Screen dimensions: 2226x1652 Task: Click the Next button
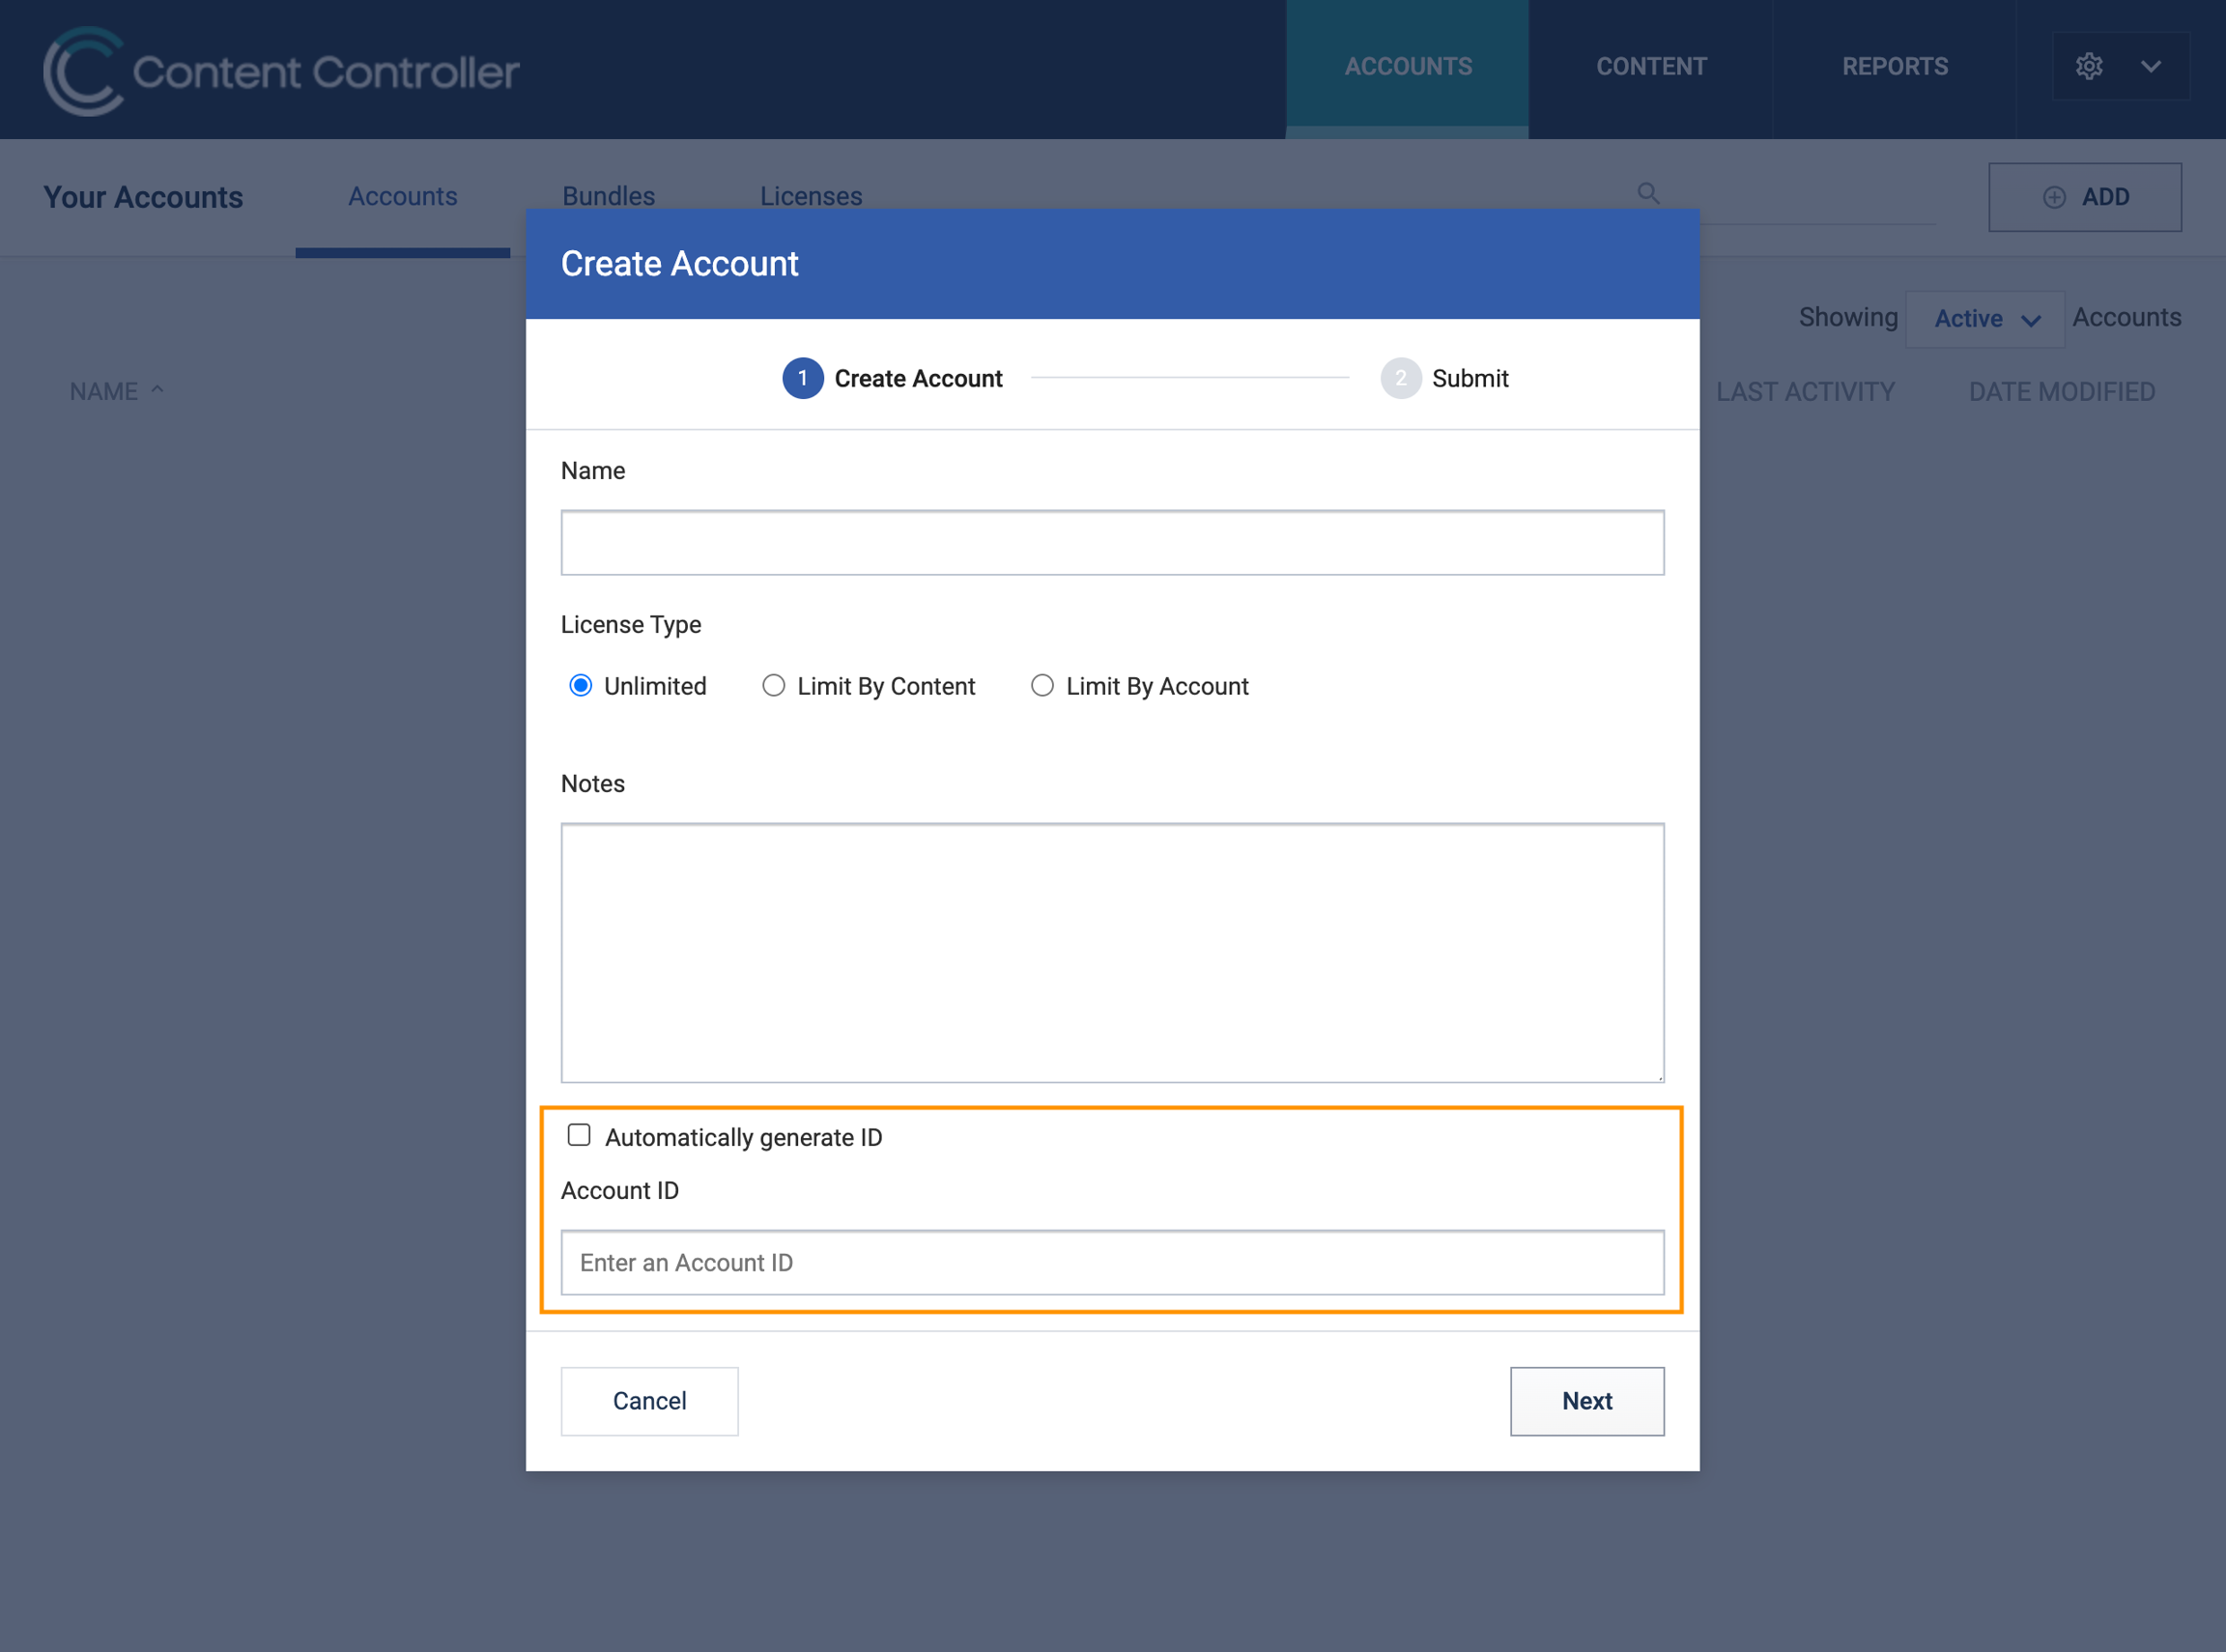[1587, 1401]
